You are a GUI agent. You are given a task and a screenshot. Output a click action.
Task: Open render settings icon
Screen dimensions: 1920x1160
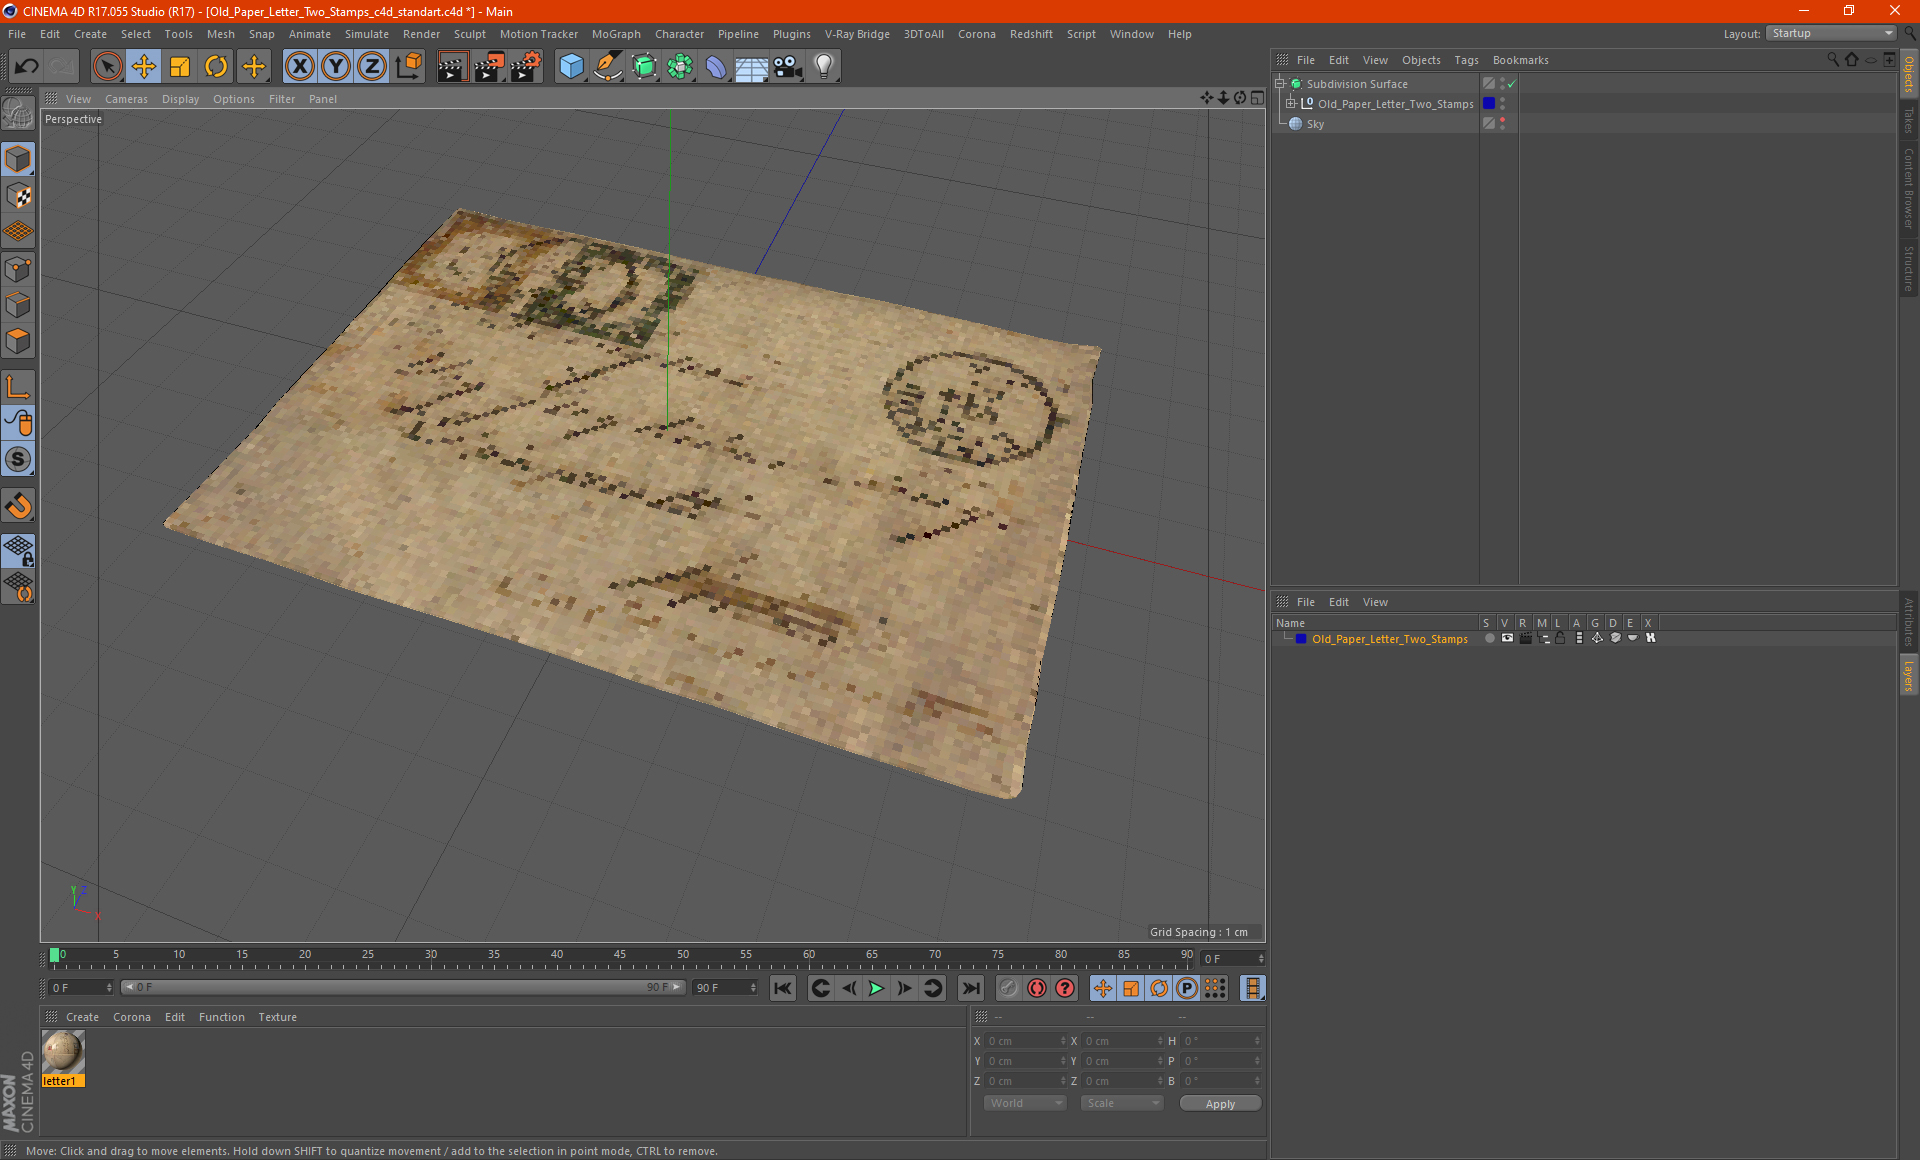click(x=526, y=66)
